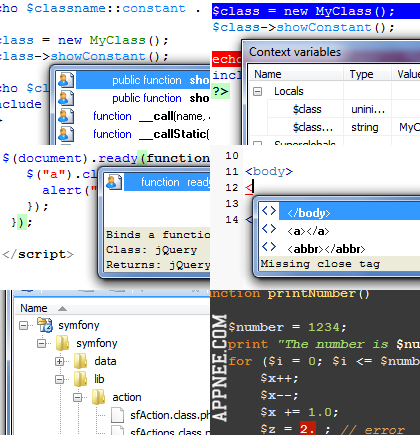Click the '$x++;' code line
The height and width of the screenshot is (435, 420).
coord(279,378)
